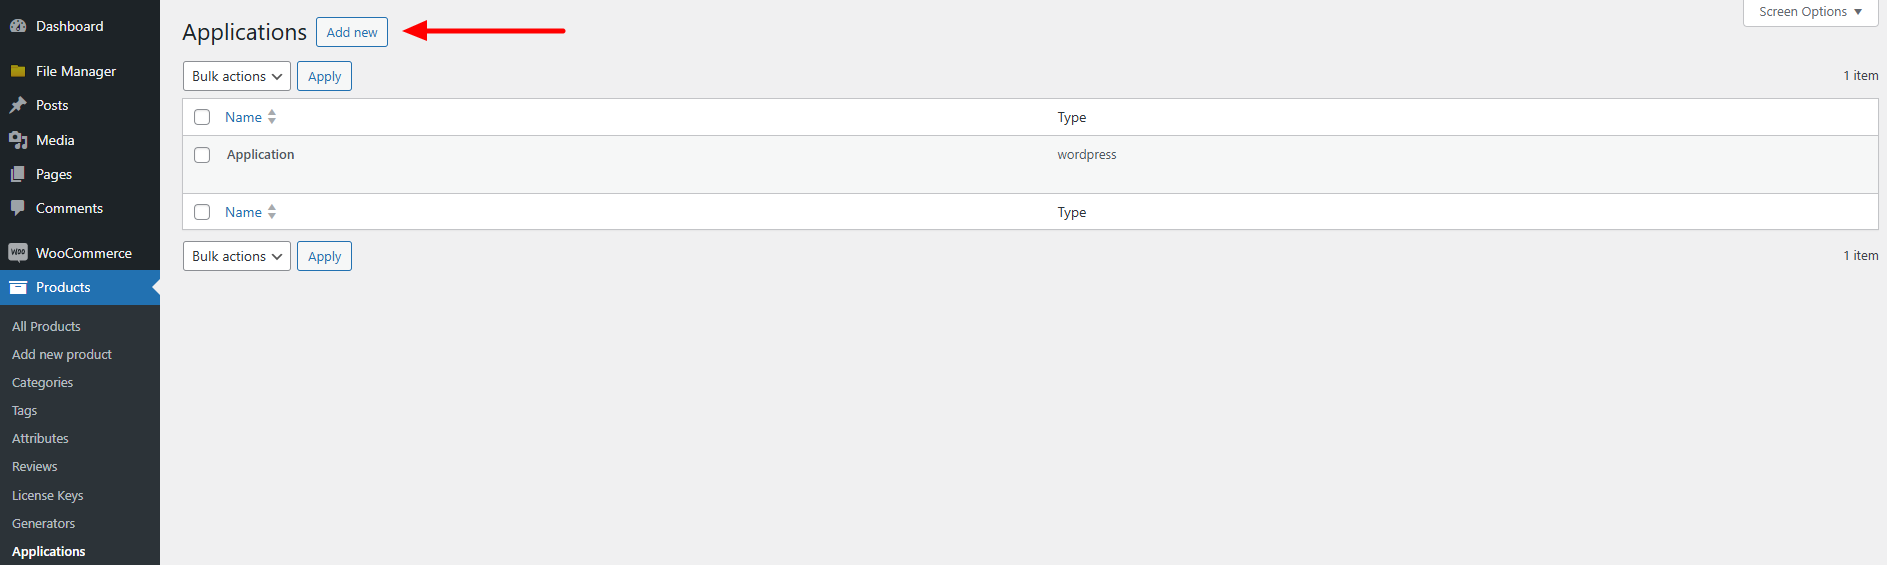Click the Dashboard gauge icon

coord(18,26)
